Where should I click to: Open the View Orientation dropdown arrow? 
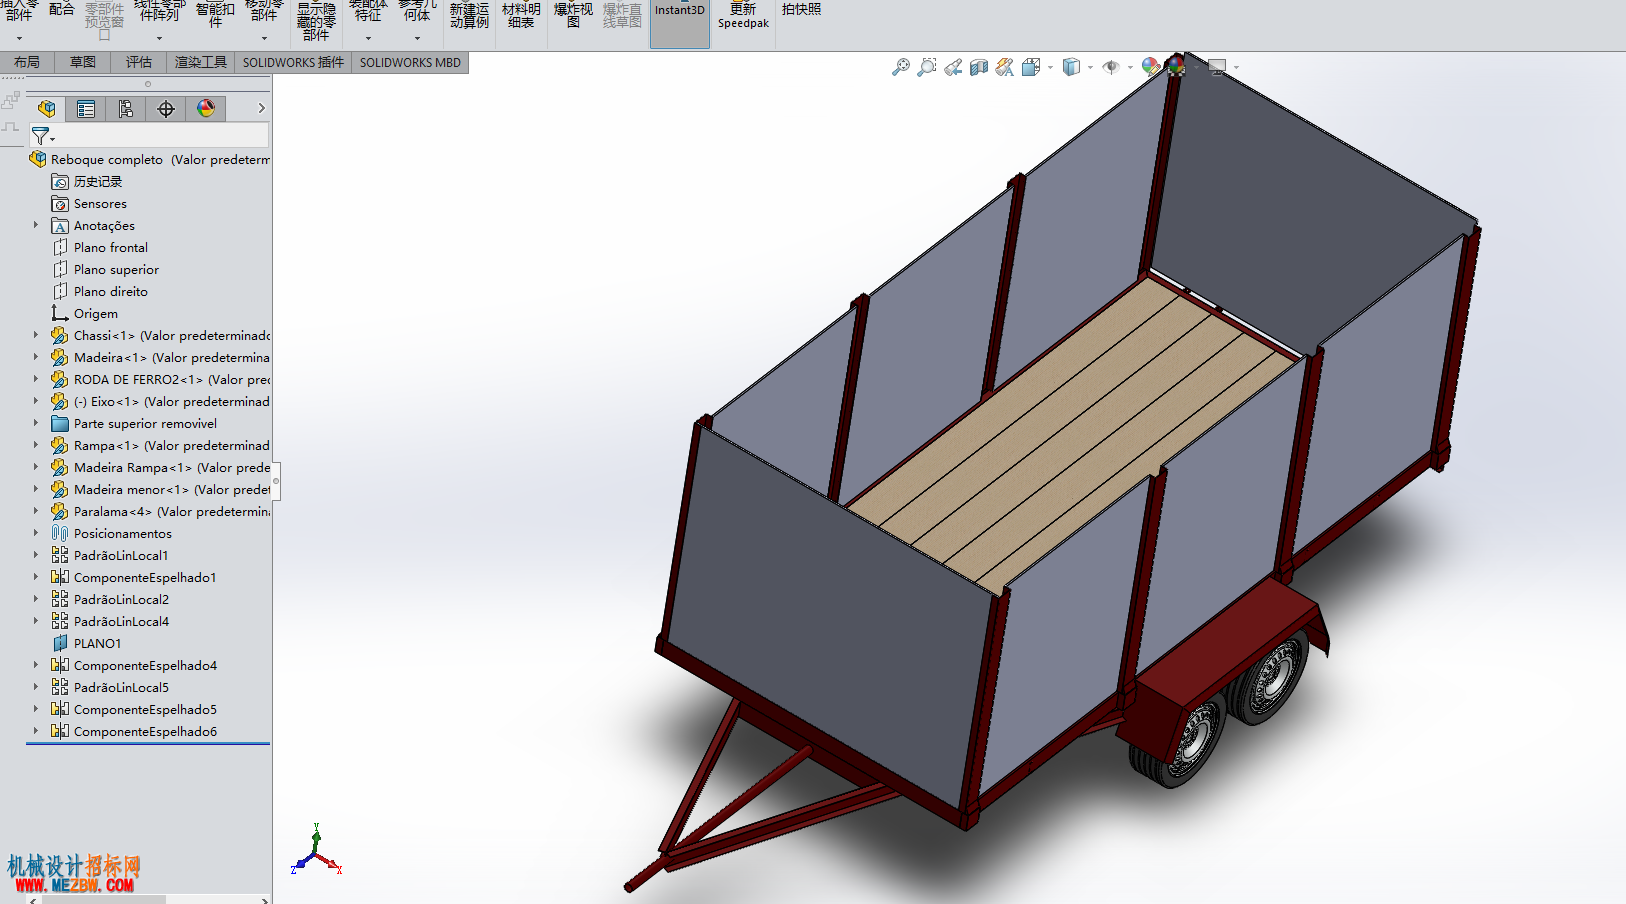click(1050, 68)
